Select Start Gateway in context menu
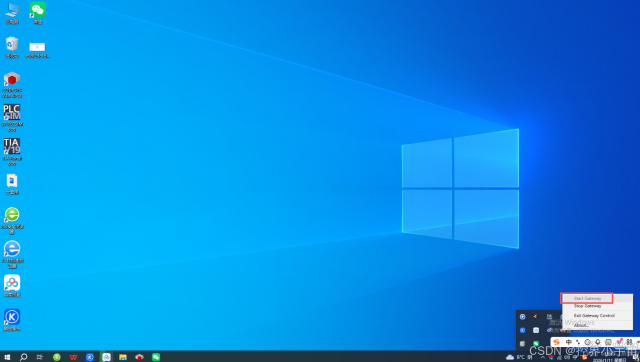Screen dimensions: 640x362 point(587,298)
